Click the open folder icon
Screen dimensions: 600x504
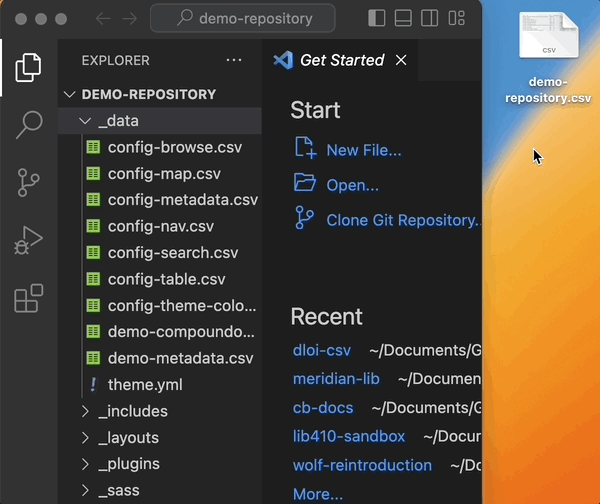click(x=305, y=182)
